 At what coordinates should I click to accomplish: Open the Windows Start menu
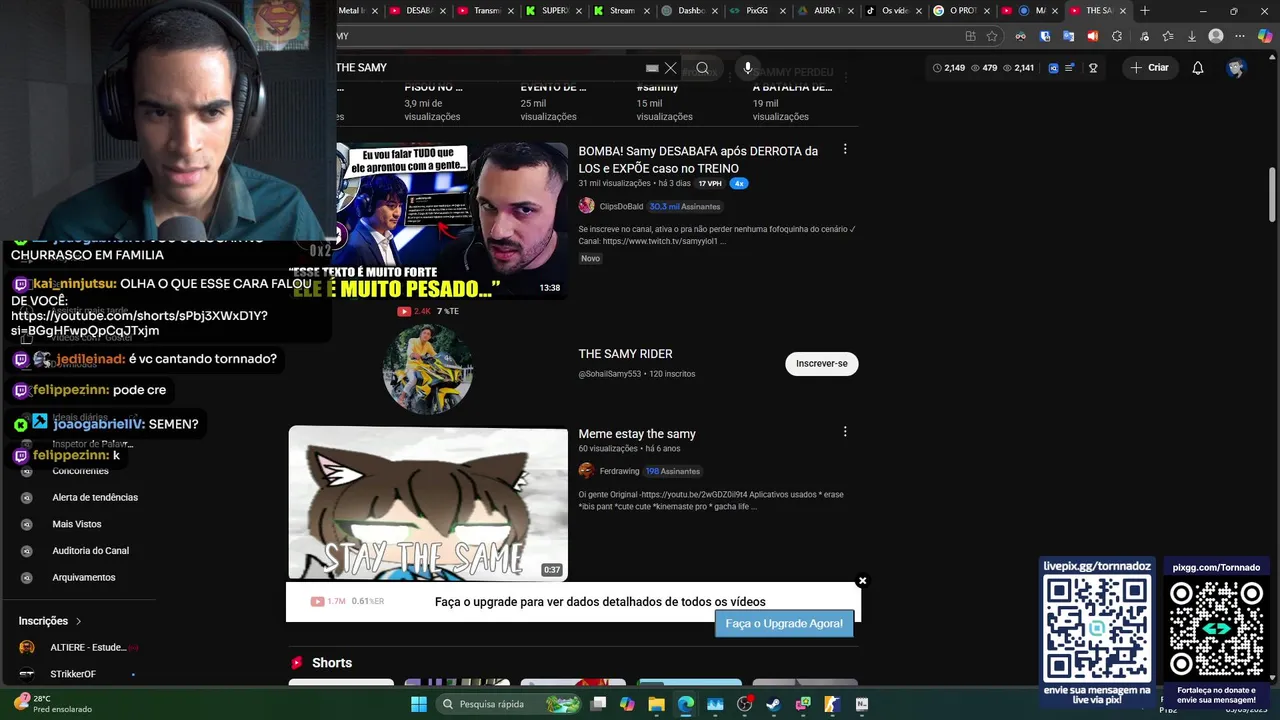pyautogui.click(x=419, y=704)
